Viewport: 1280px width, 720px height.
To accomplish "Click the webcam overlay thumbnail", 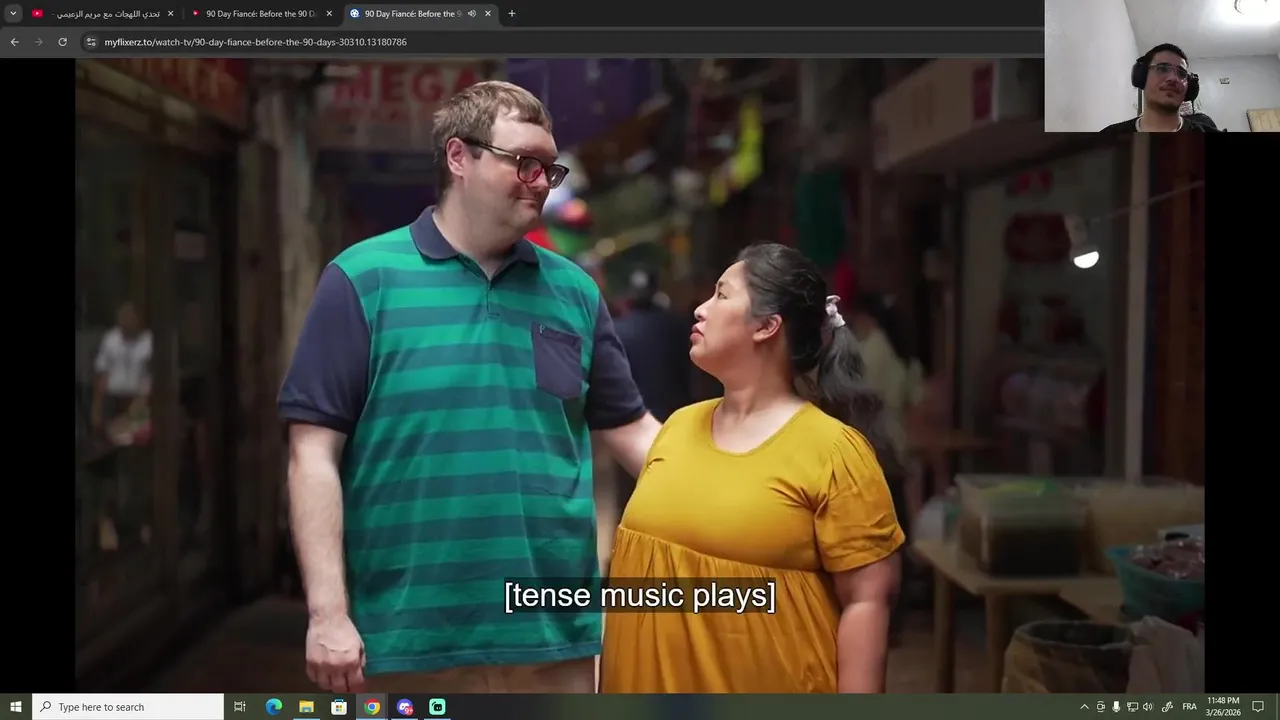I will coord(1162,66).
